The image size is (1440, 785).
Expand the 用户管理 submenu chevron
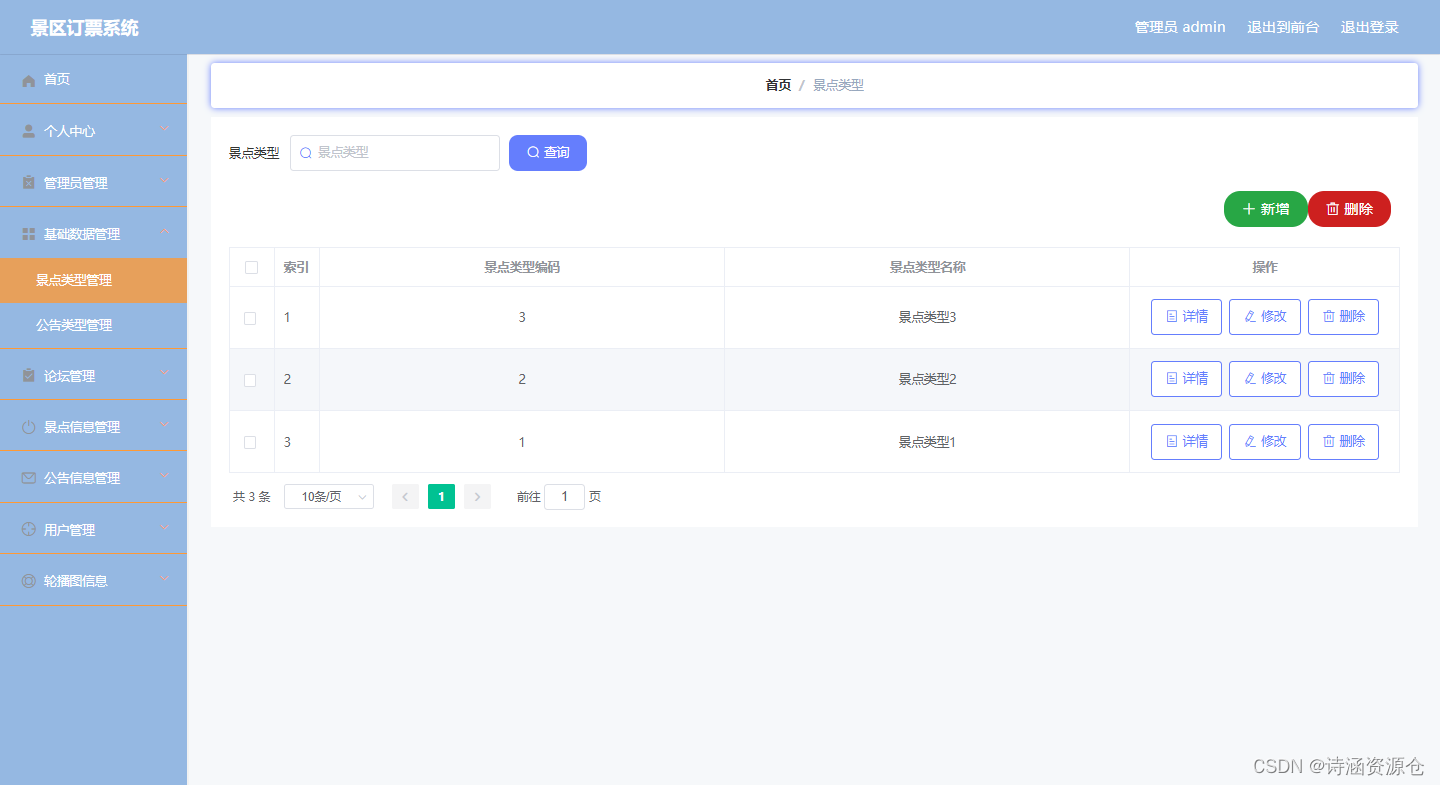point(165,528)
